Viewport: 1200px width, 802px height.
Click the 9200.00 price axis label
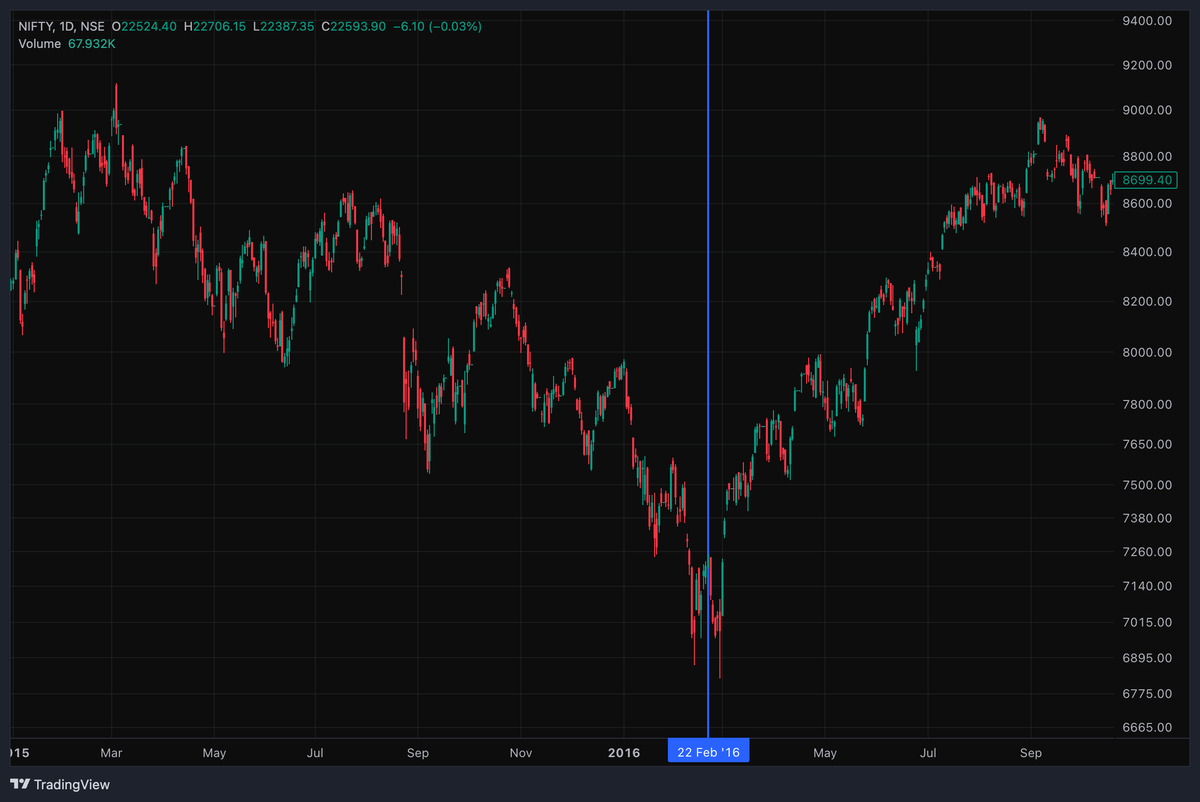click(x=1147, y=66)
